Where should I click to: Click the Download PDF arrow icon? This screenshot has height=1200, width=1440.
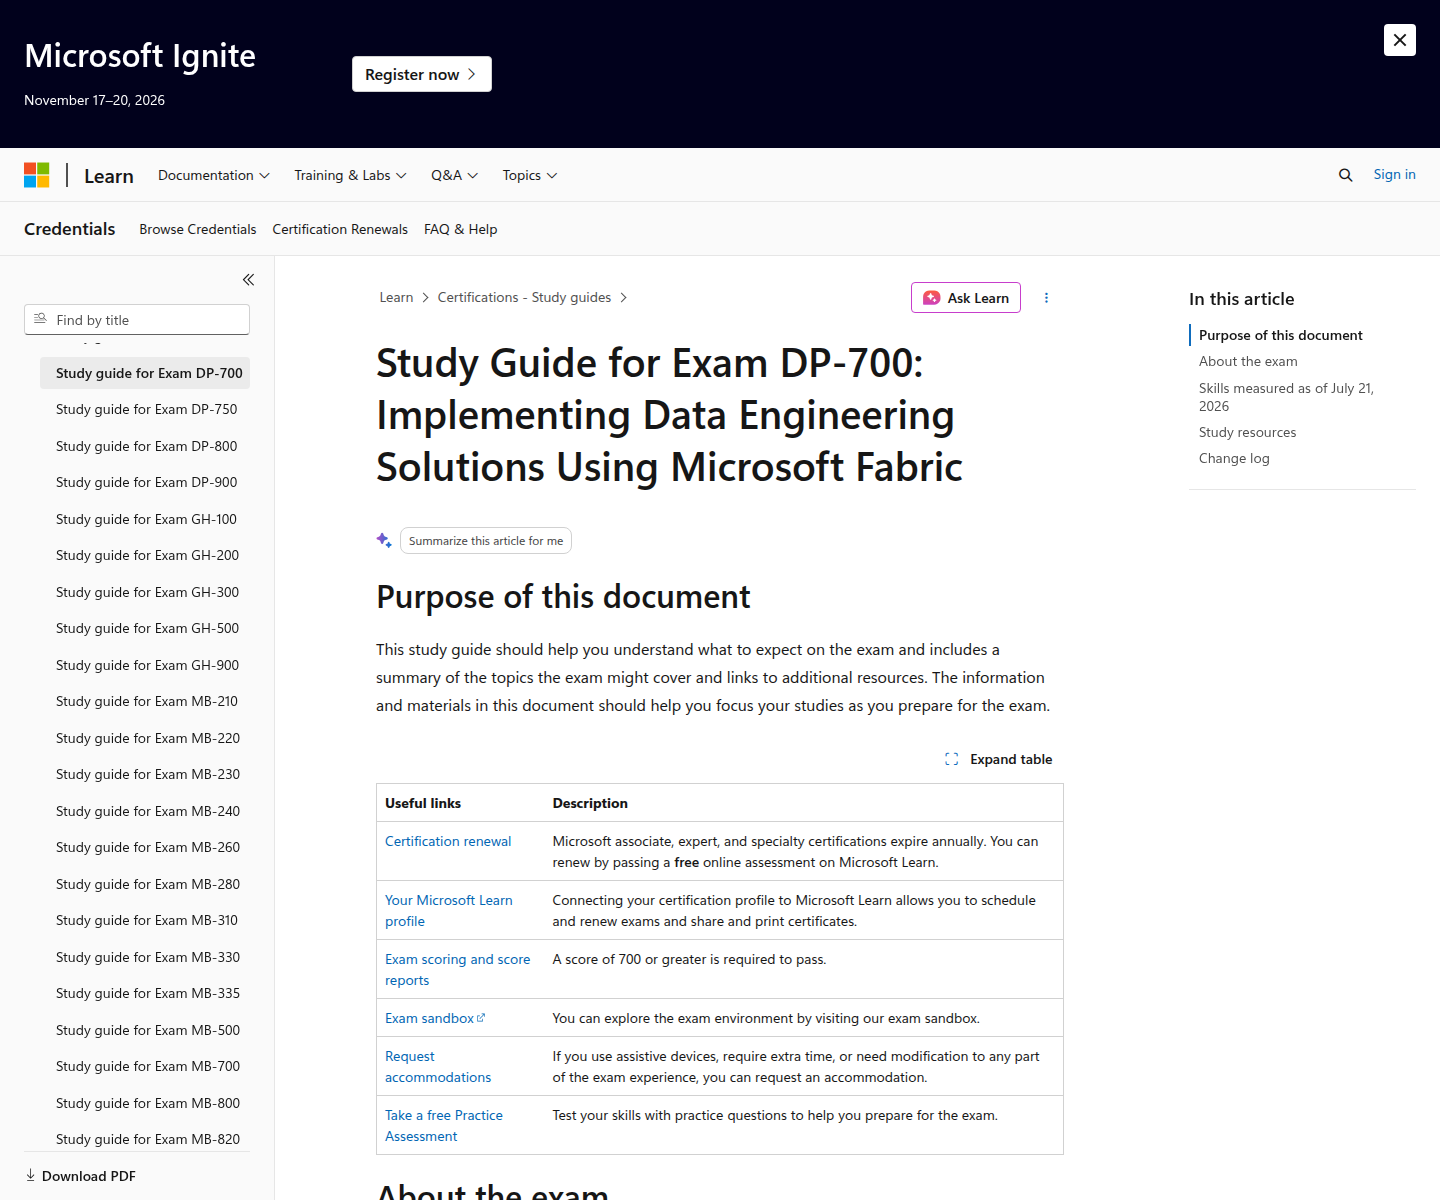[30, 1175]
